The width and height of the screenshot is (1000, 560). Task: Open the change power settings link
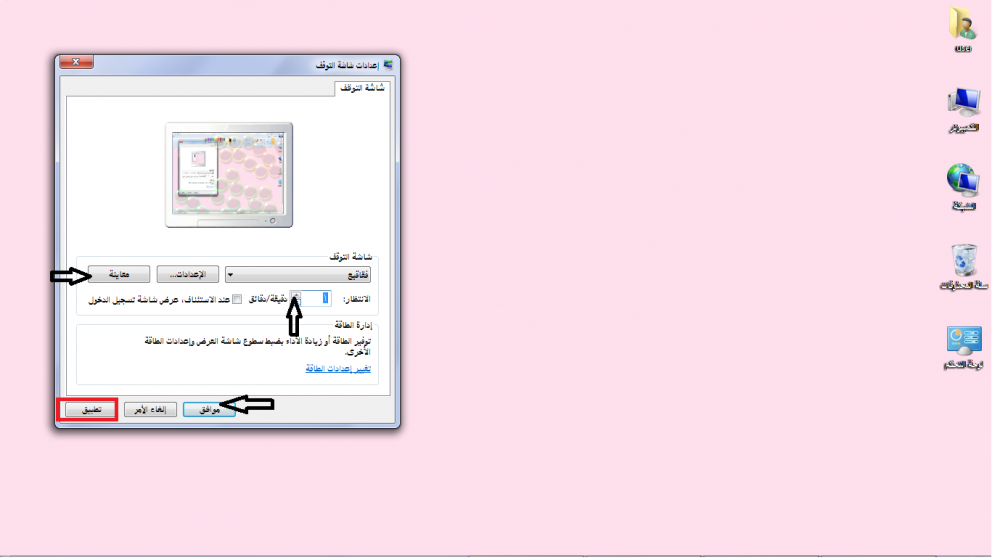click(337, 369)
